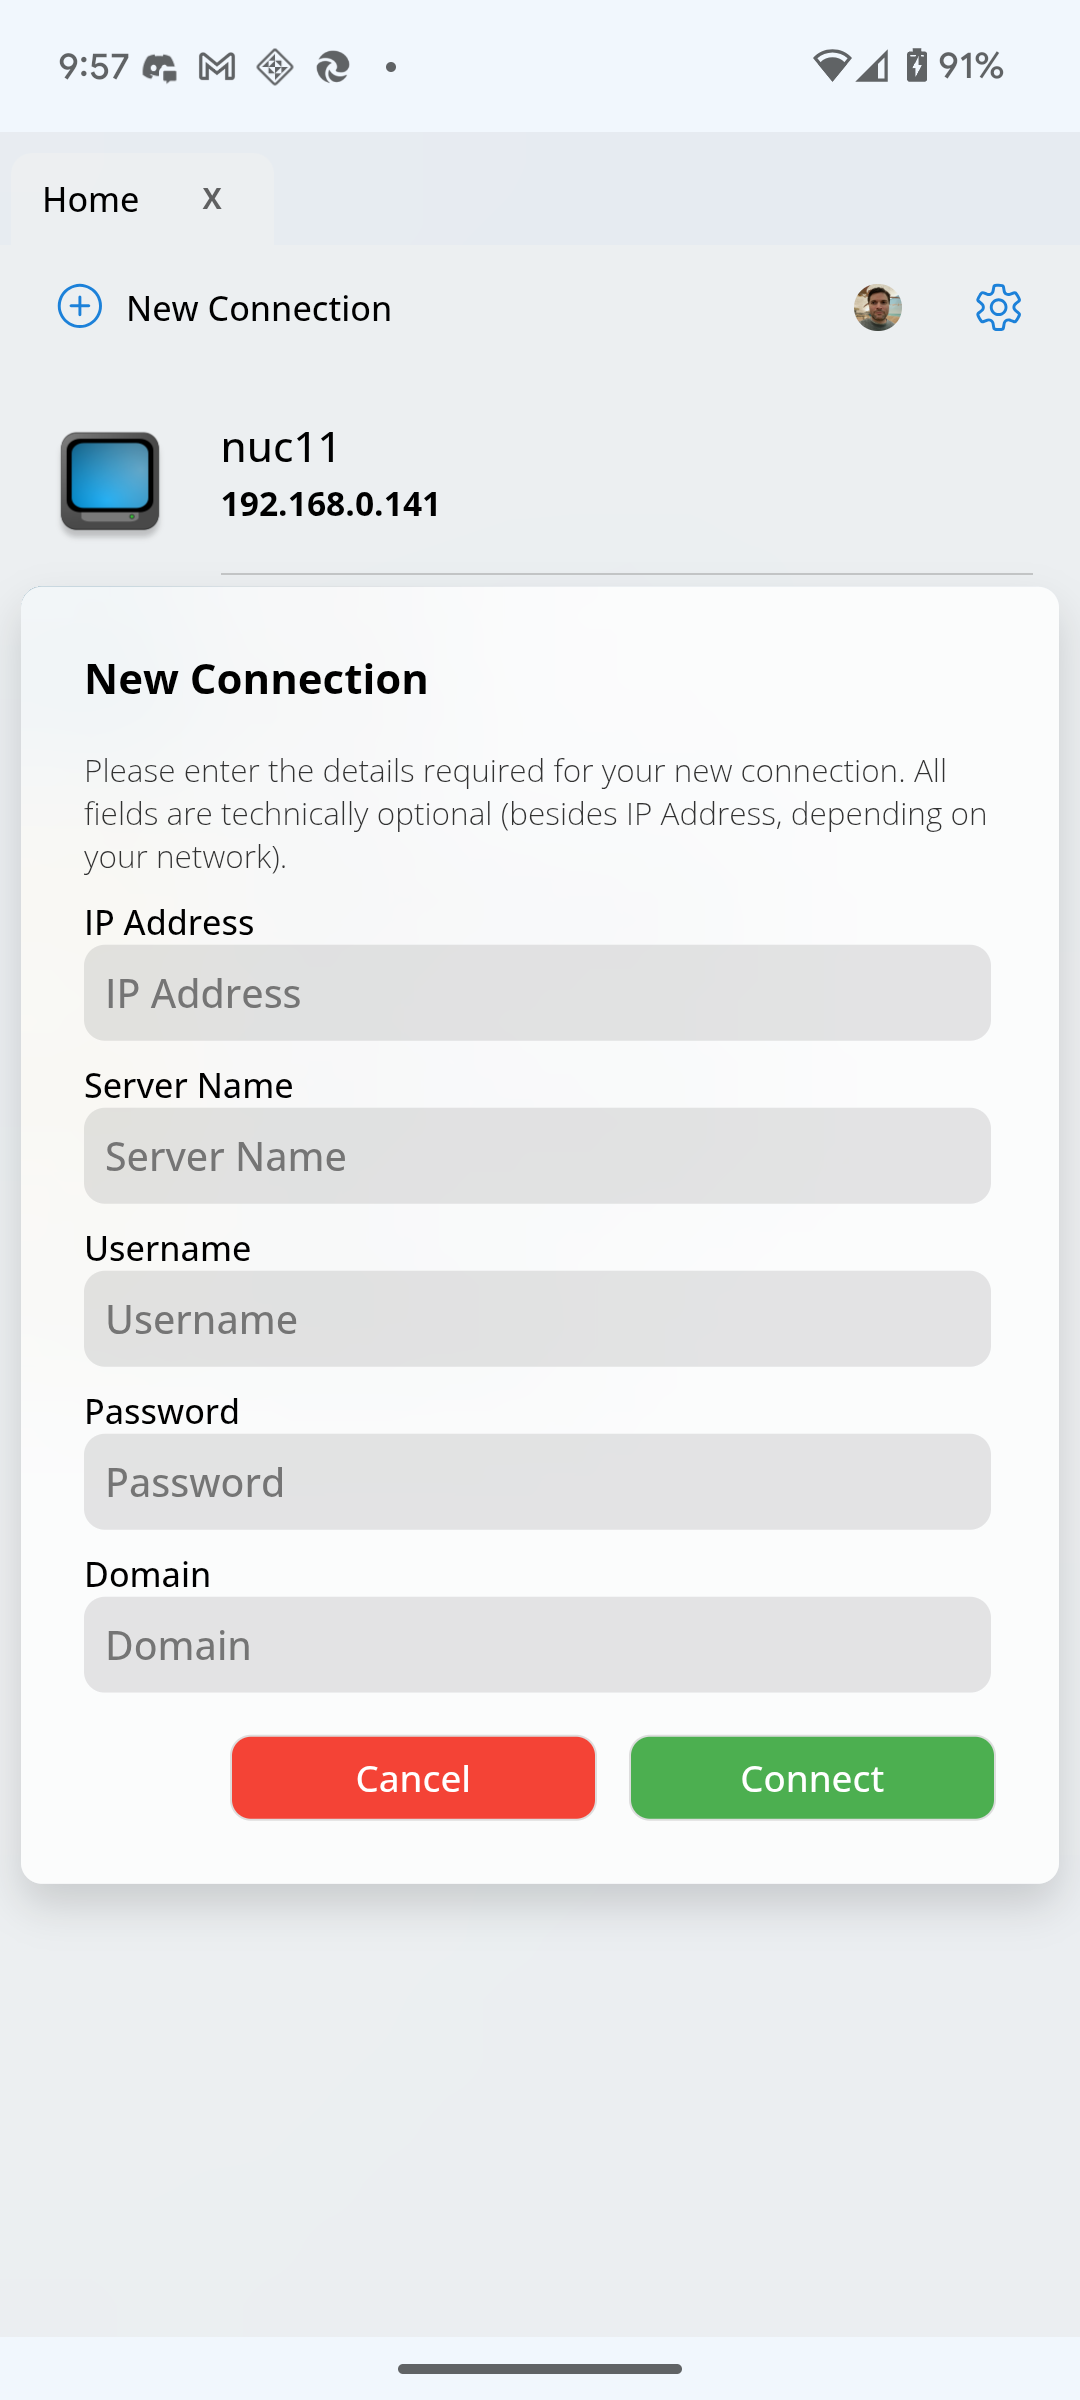Click into the Server Name field
Screen dimensions: 1080x2400
coord(537,1156)
